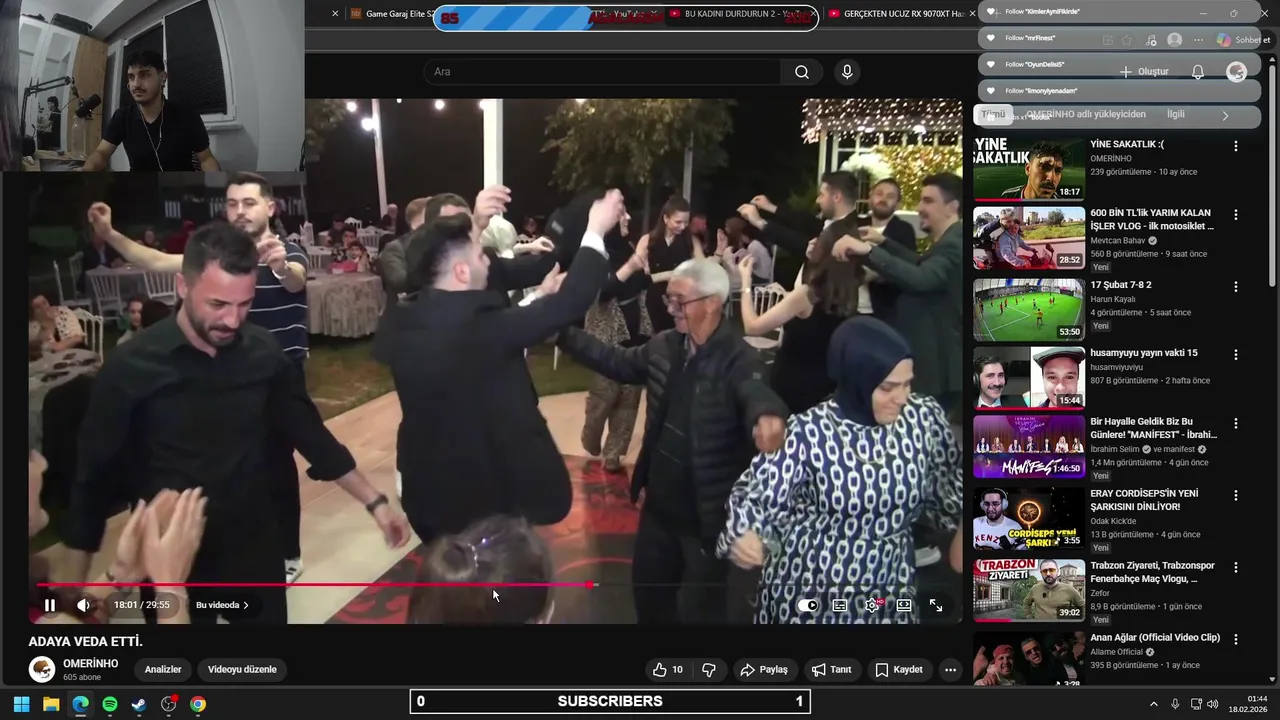
Task: Open the OMERİNHO channel name link
Action: [x=91, y=664]
